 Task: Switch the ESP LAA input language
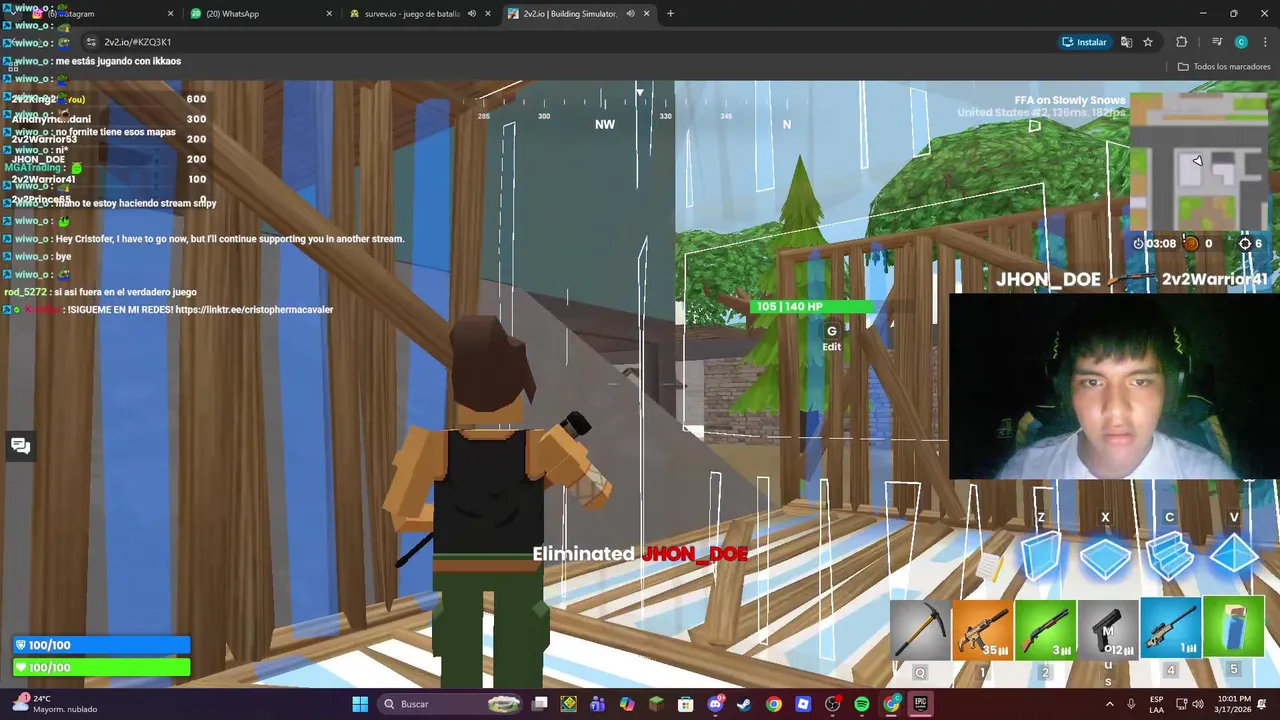pyautogui.click(x=1156, y=704)
